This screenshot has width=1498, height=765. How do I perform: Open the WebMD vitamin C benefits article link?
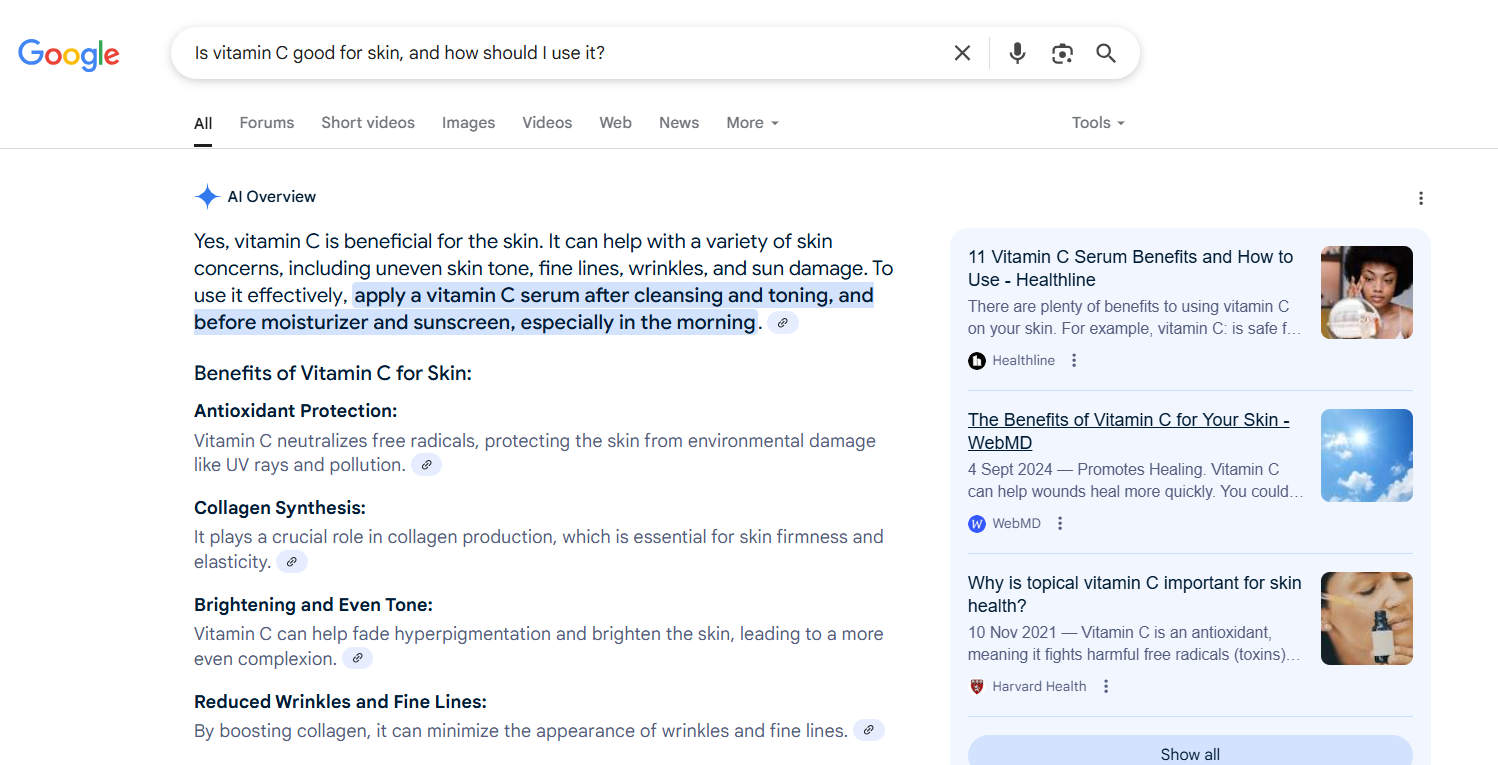click(1128, 430)
